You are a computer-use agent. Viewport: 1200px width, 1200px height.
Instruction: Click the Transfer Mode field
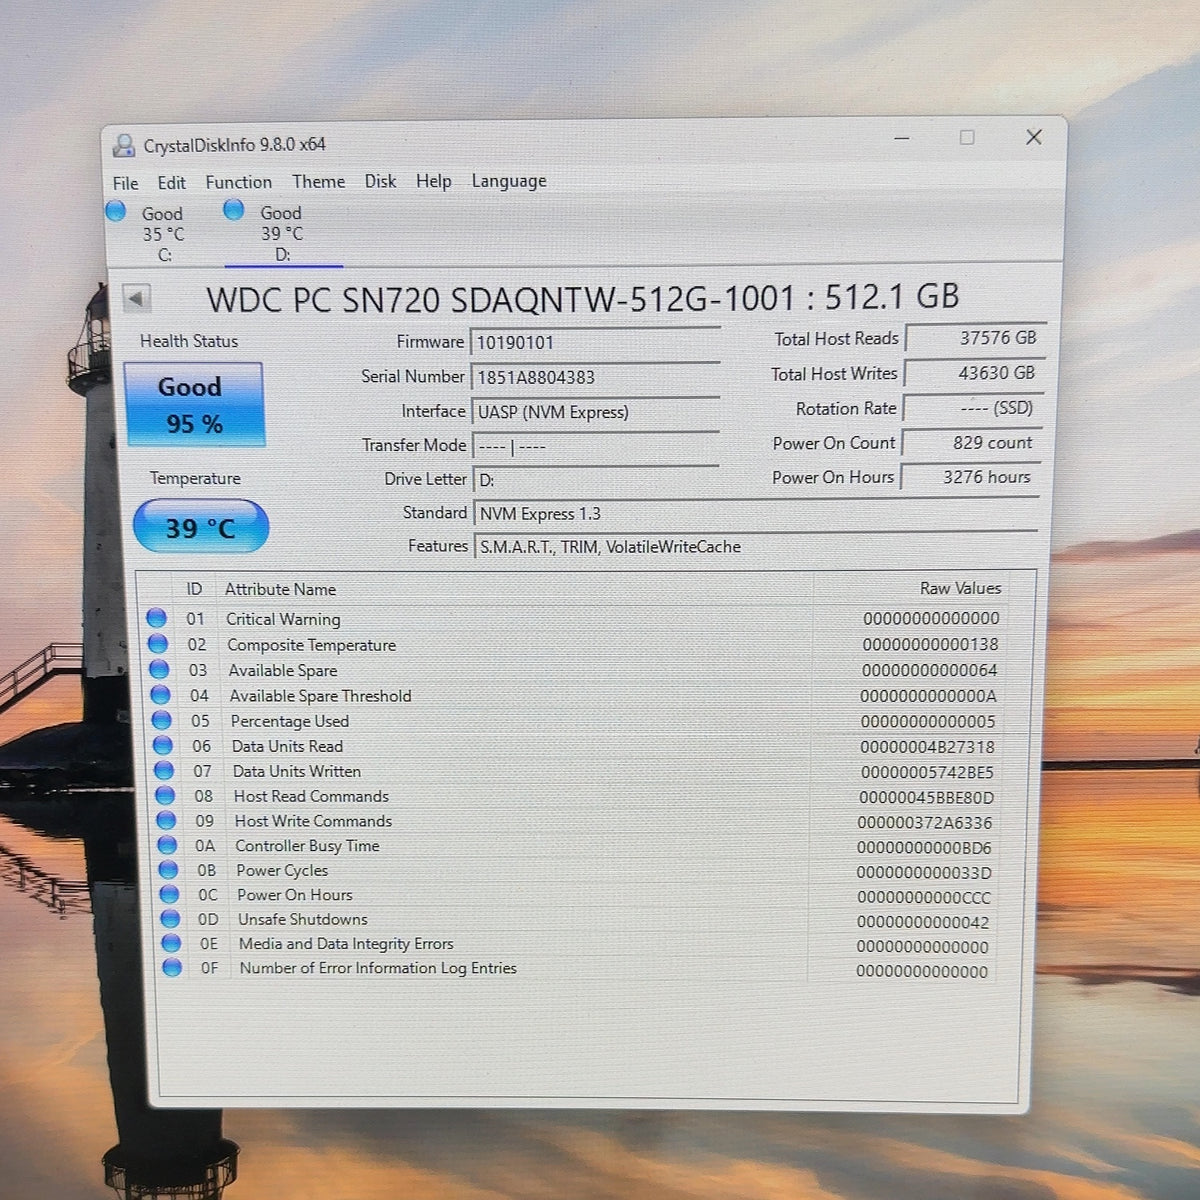coord(595,445)
